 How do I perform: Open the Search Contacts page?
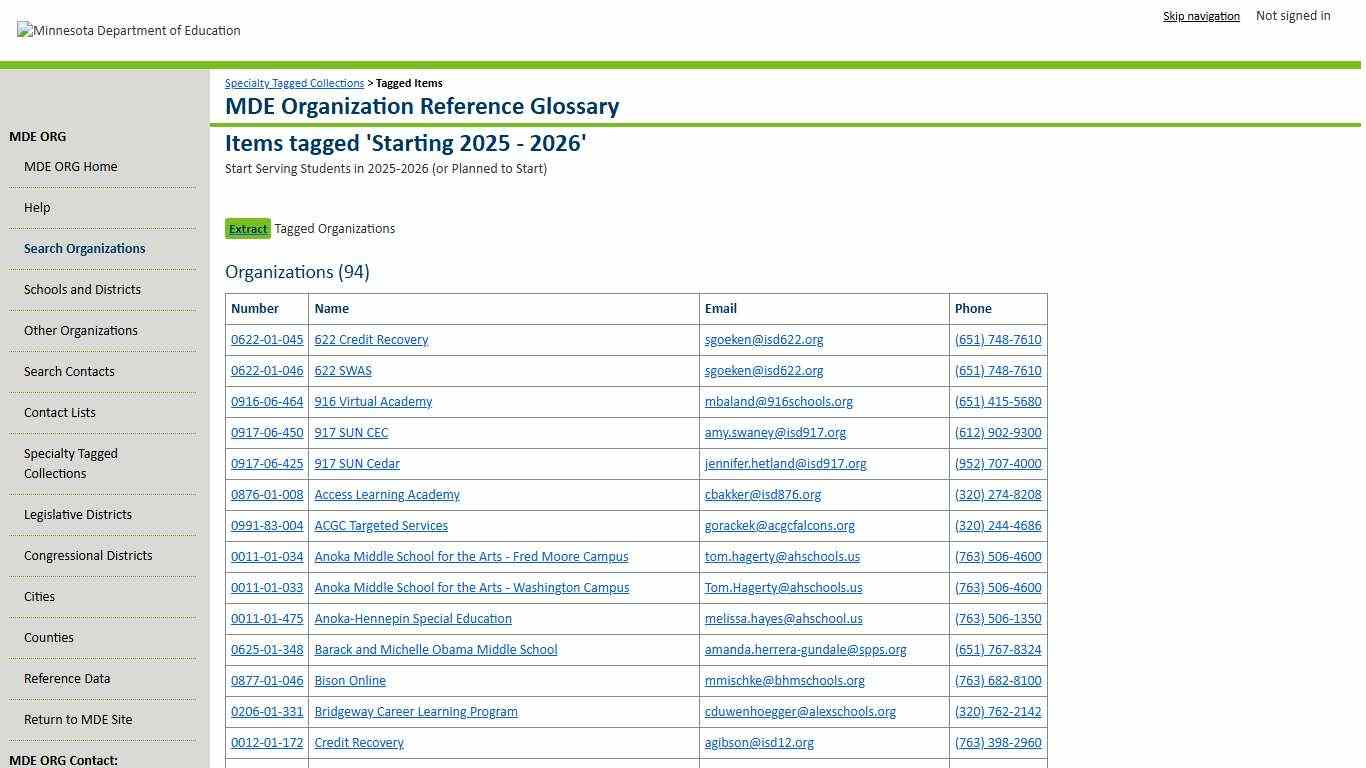[69, 371]
